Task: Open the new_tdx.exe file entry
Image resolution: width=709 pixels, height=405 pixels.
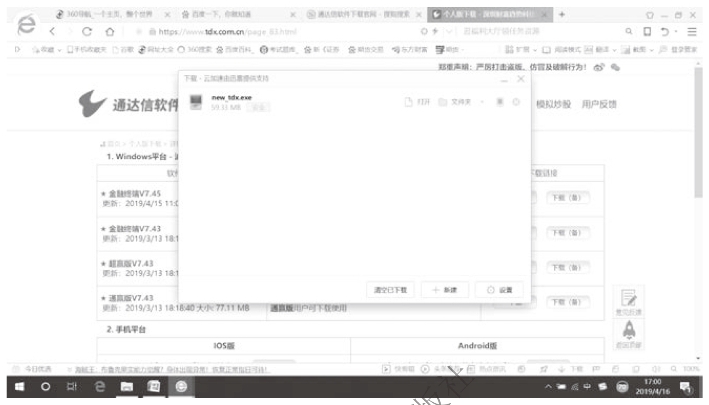Action: 231,98
